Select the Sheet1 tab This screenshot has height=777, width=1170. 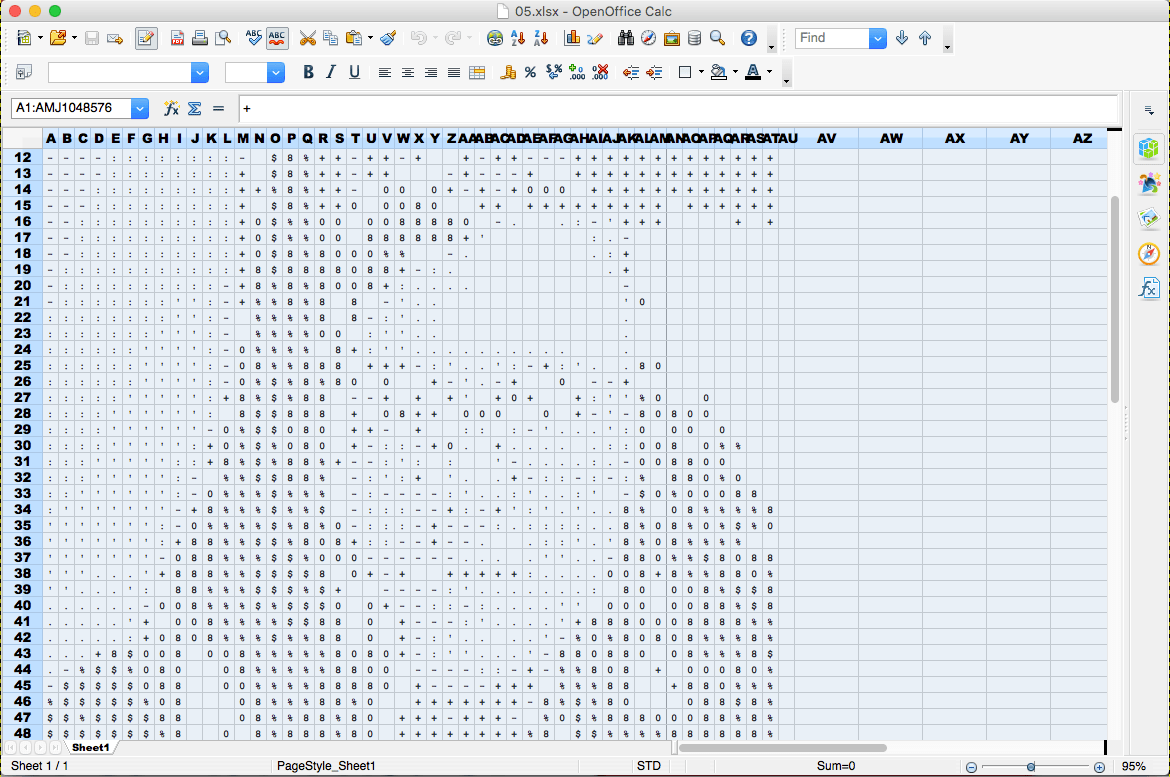tap(90, 748)
